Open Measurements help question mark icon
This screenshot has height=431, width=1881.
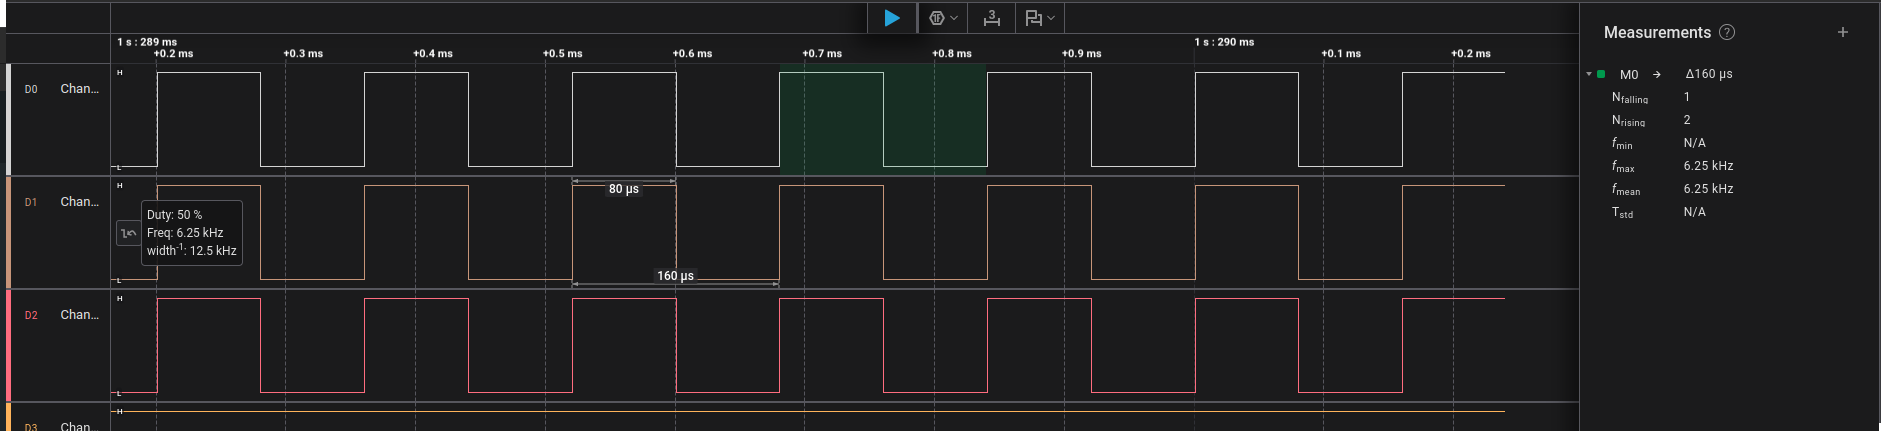click(1727, 32)
